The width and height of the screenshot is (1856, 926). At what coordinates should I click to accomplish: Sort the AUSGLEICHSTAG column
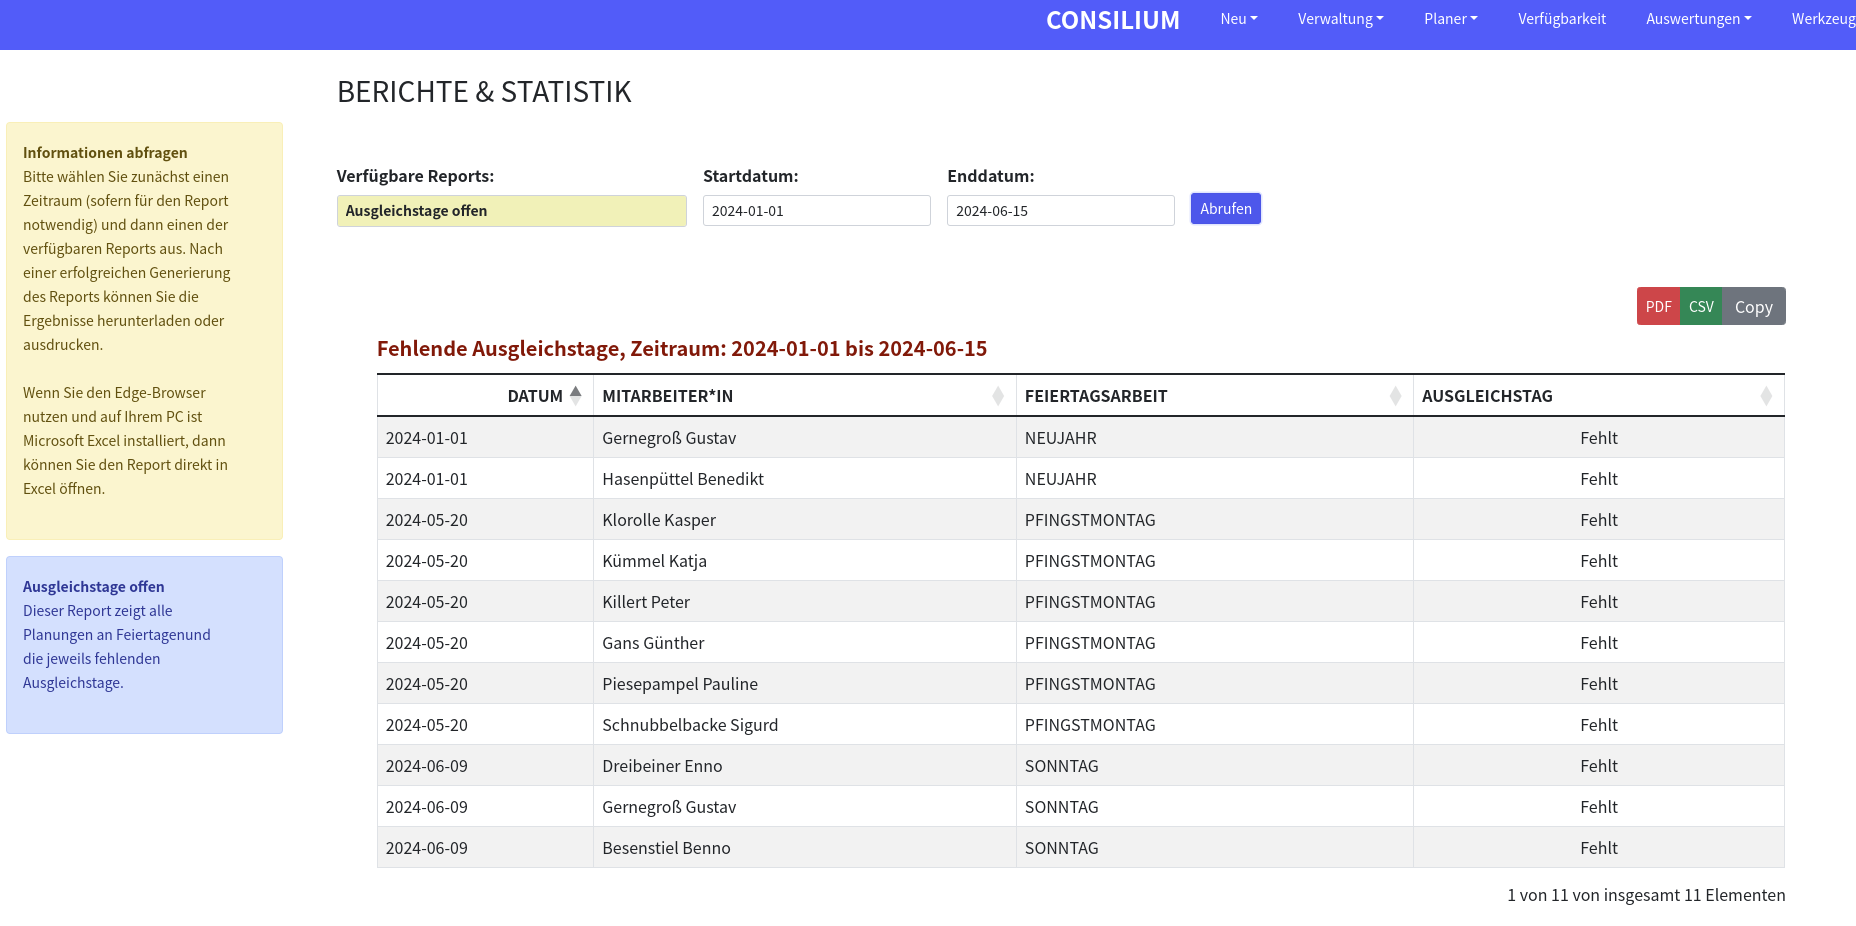pos(1766,396)
